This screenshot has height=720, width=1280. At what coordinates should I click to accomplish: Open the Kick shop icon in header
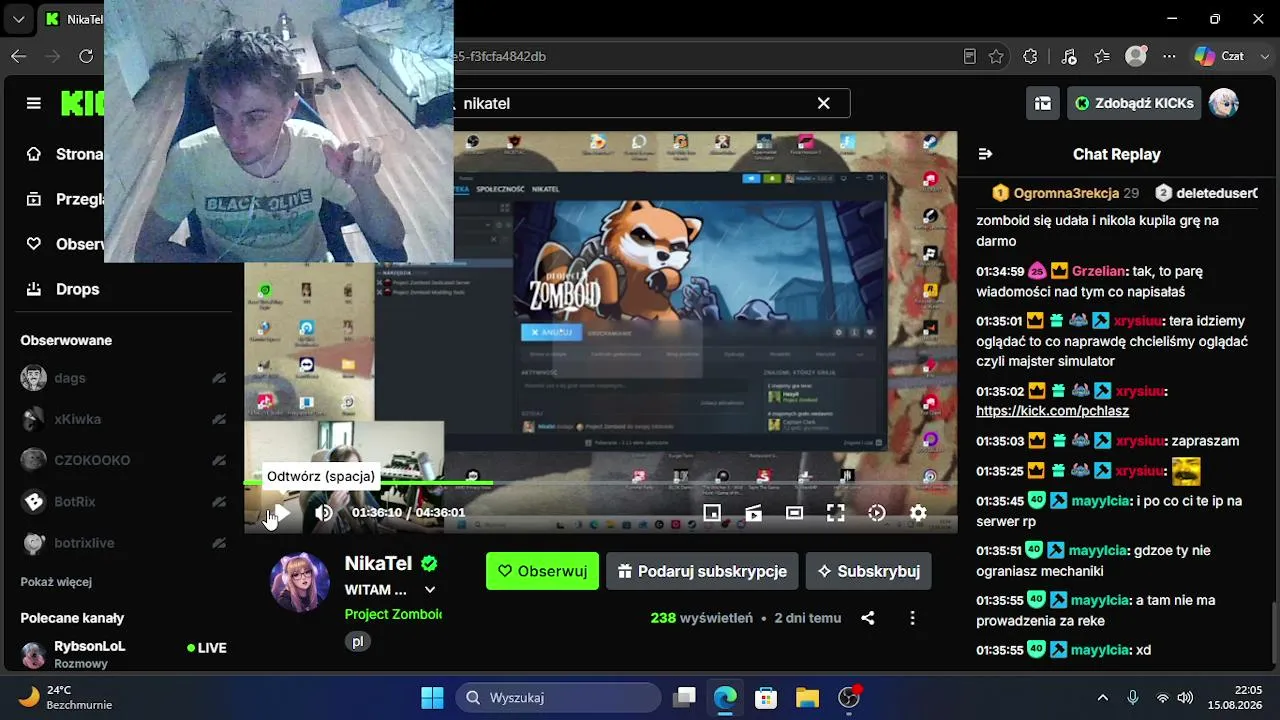1043,103
